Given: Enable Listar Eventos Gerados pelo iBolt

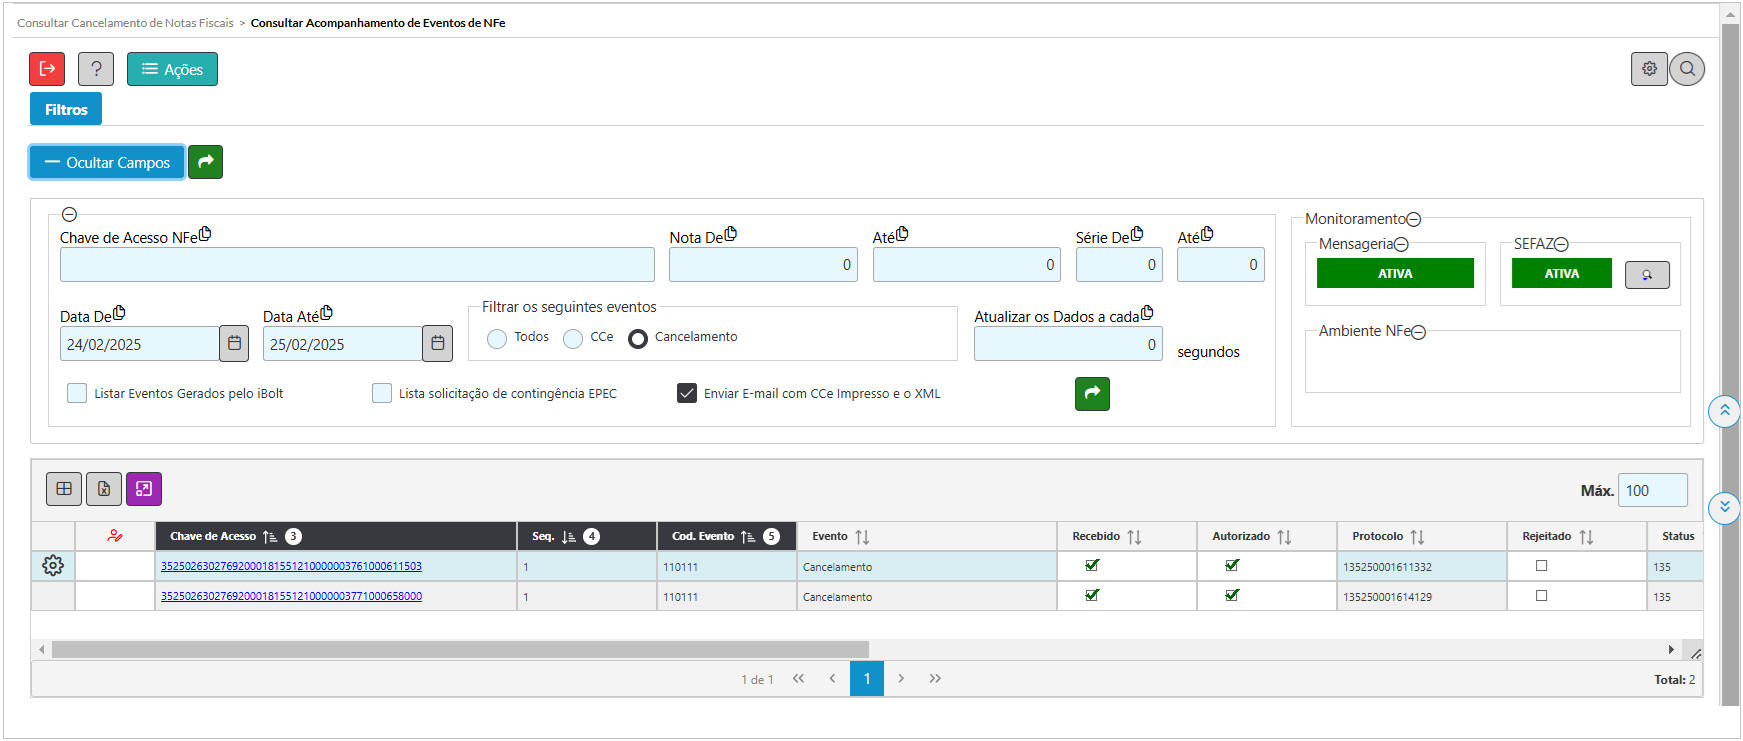Looking at the screenshot, I should (x=77, y=393).
